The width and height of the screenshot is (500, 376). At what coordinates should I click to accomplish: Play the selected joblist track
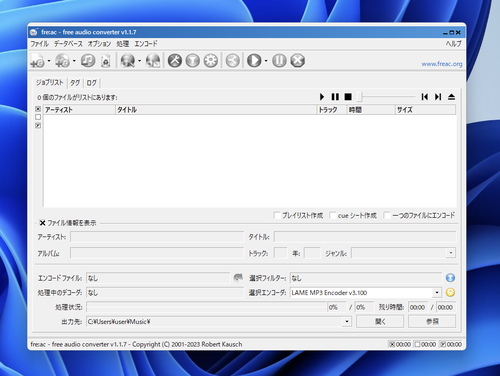322,97
